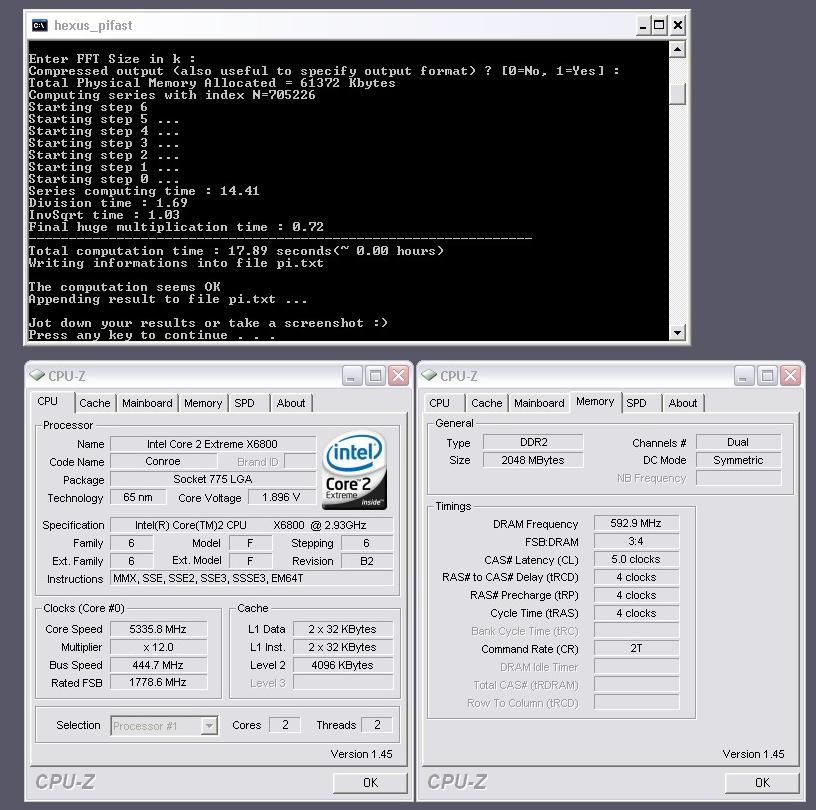Click the Package value Socket 775 LGA
The width and height of the screenshot is (816, 810).
click(213, 479)
